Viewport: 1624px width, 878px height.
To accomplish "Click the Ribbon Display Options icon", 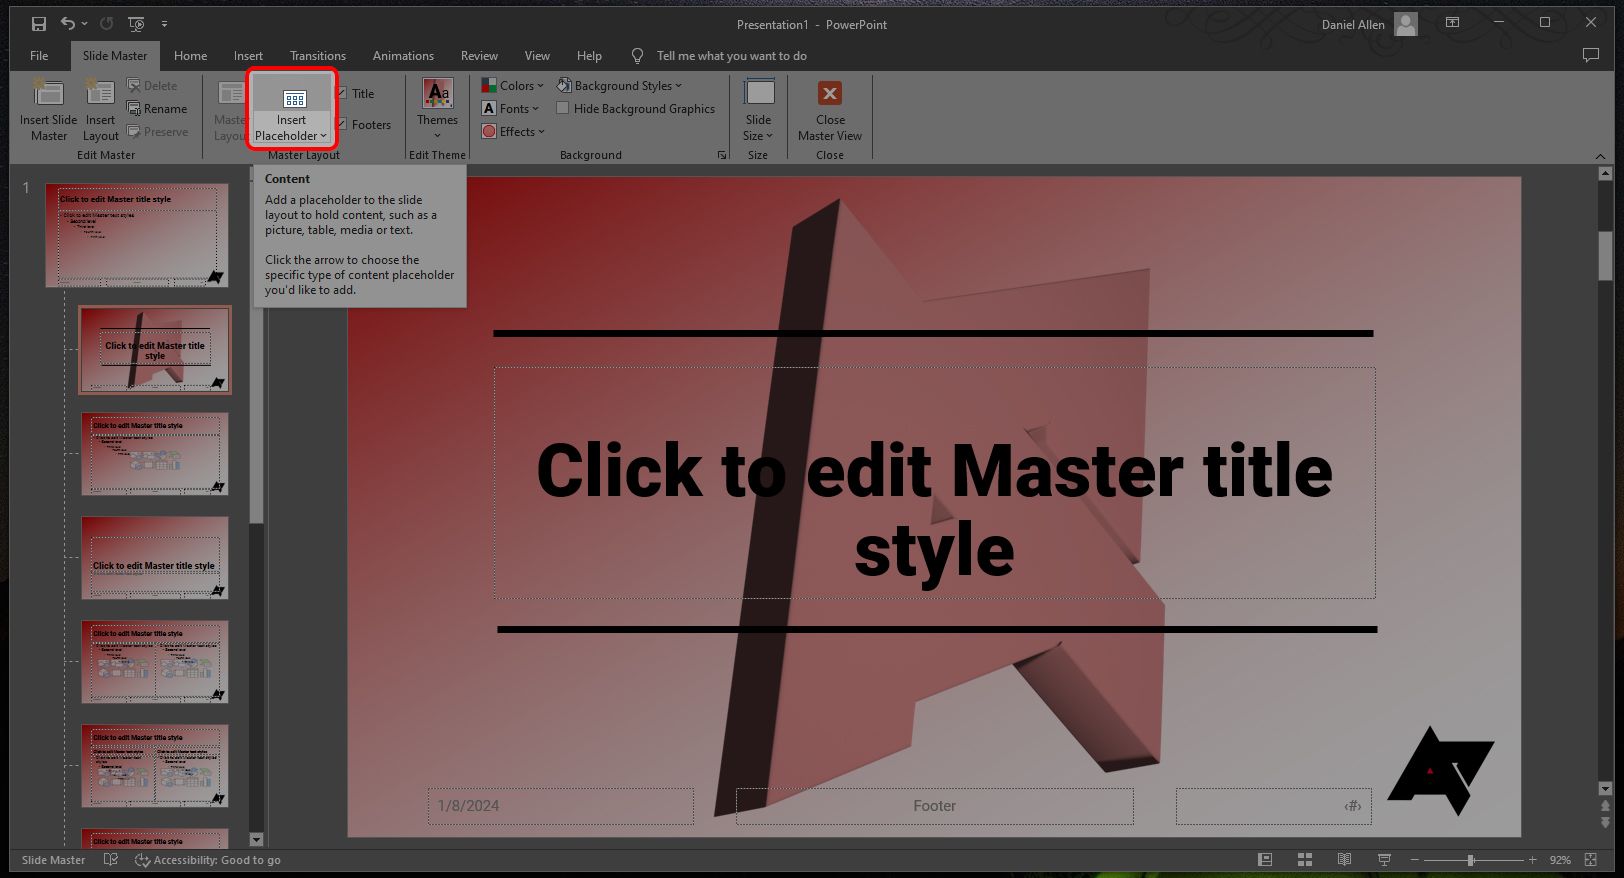I will pyautogui.click(x=1452, y=22).
